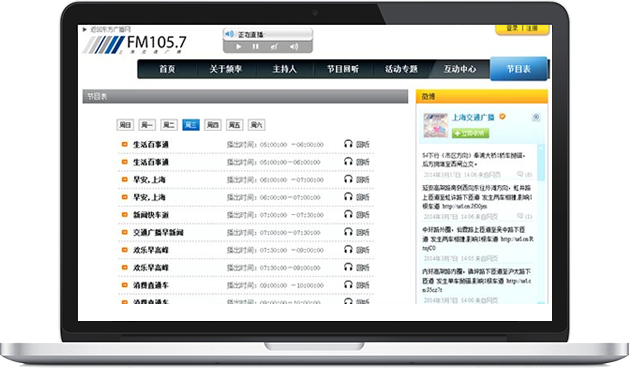
Task: Click headphone icon on first 生活百事通 row
Action: [348, 144]
